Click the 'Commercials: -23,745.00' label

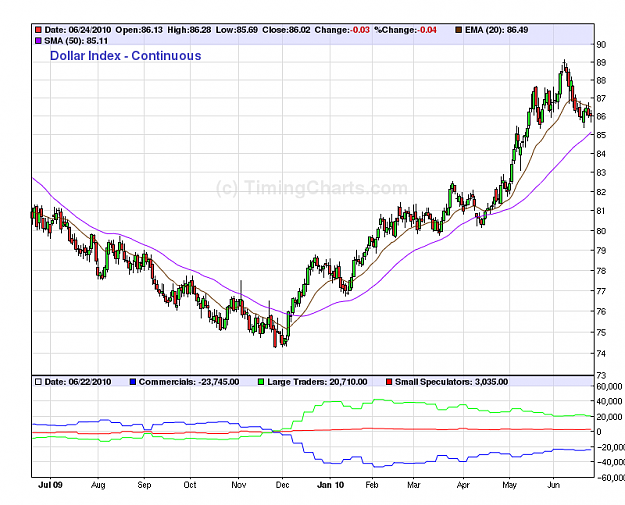[189, 382]
